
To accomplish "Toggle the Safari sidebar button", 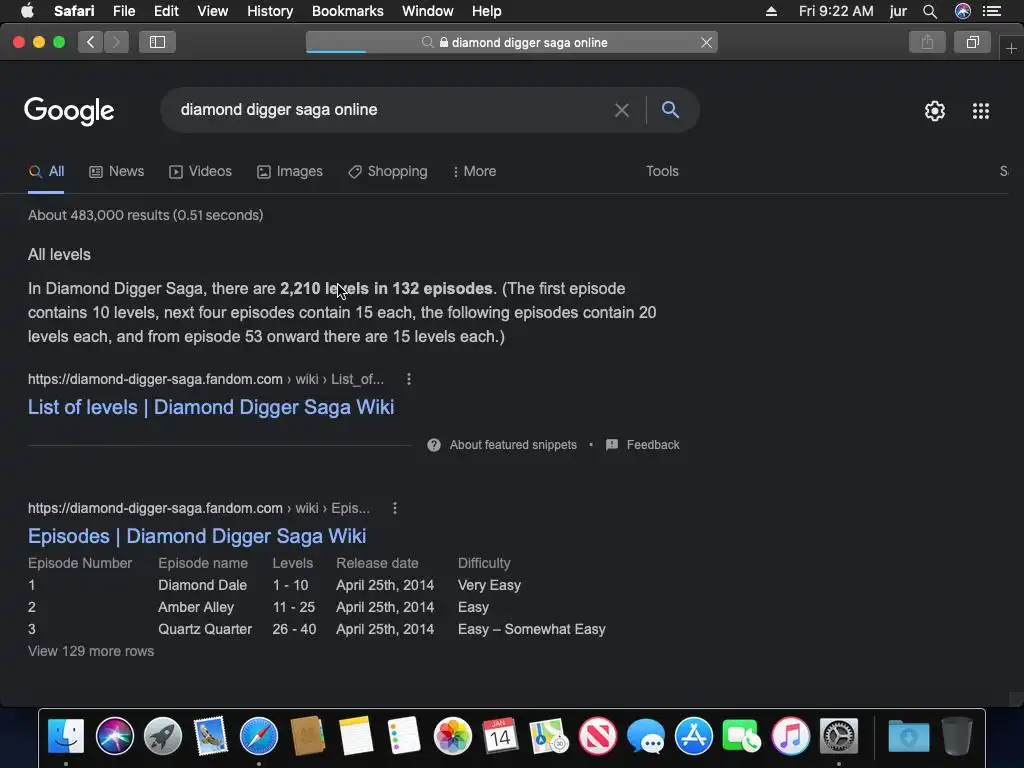I will (157, 42).
